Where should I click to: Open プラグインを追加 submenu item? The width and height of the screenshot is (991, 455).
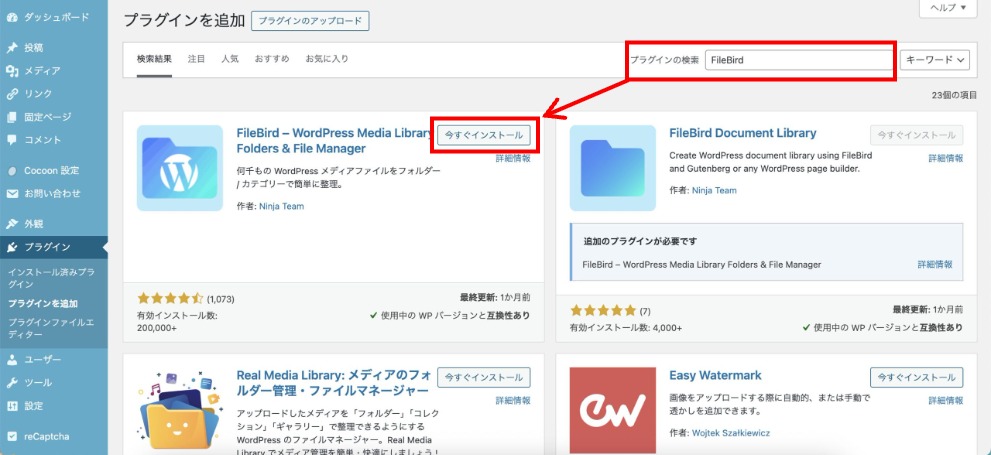pos(43,303)
